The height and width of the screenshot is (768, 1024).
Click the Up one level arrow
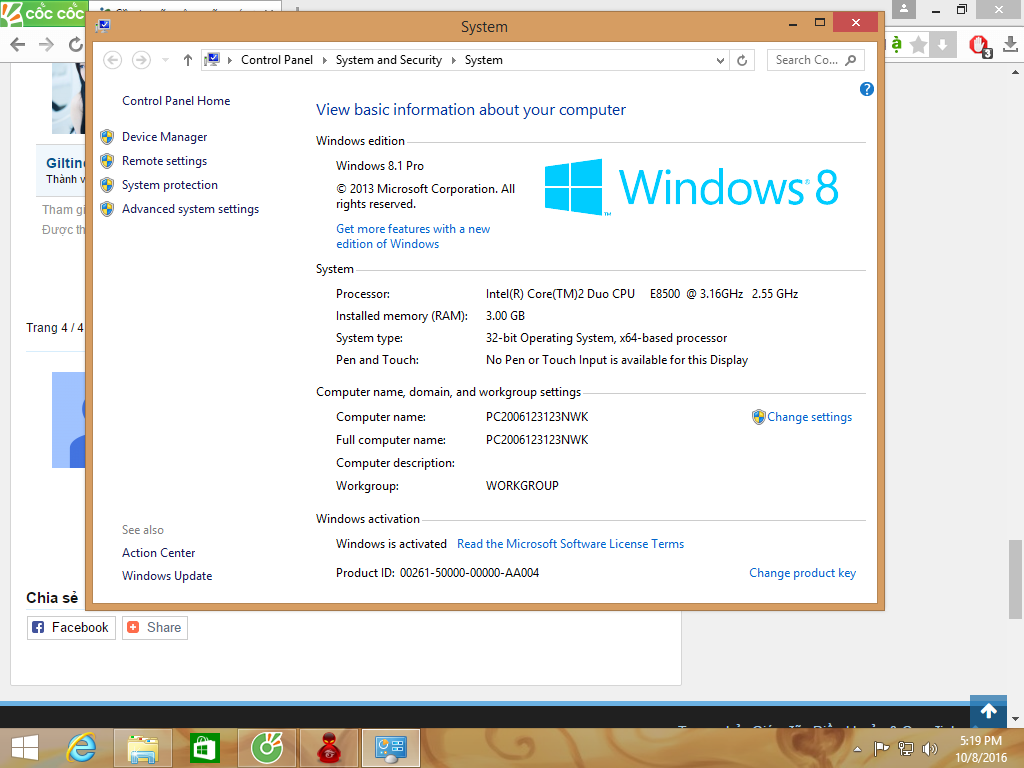[x=187, y=60]
